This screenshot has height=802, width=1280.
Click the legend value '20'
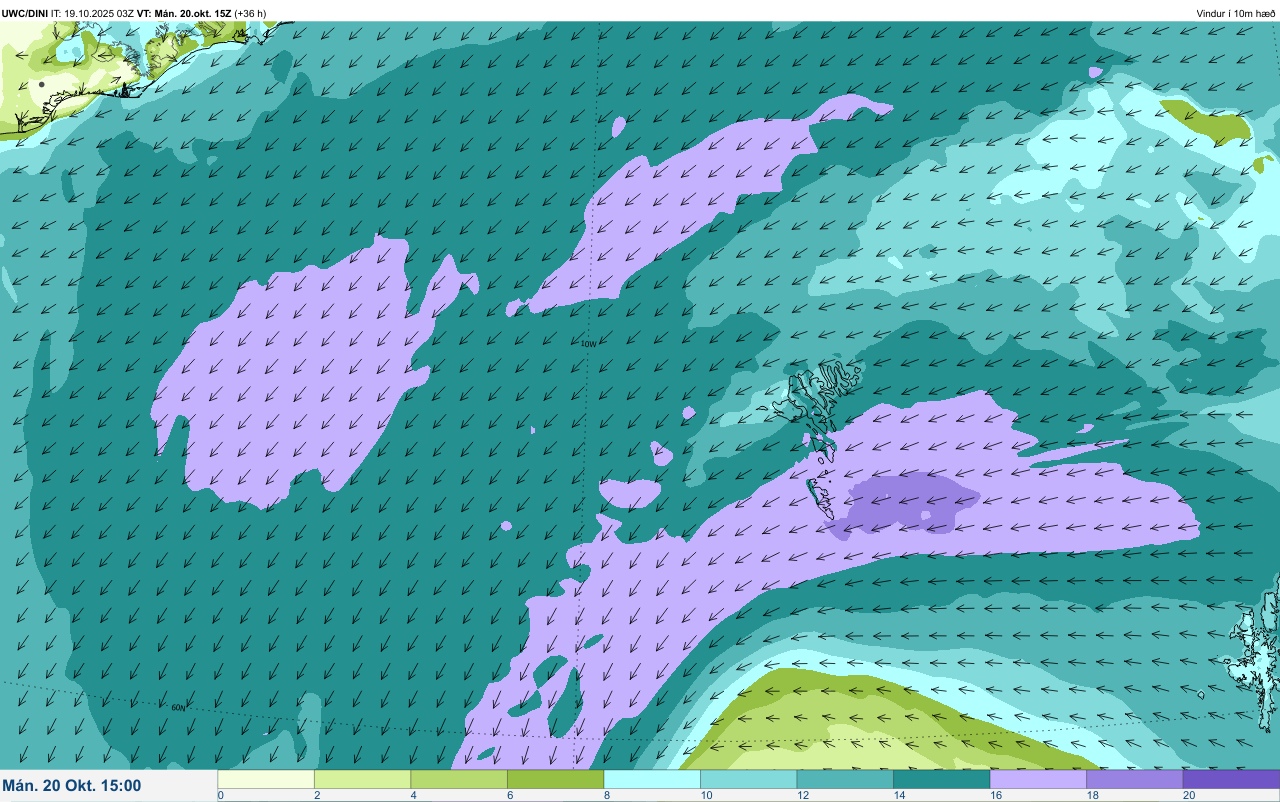tap(1188, 795)
